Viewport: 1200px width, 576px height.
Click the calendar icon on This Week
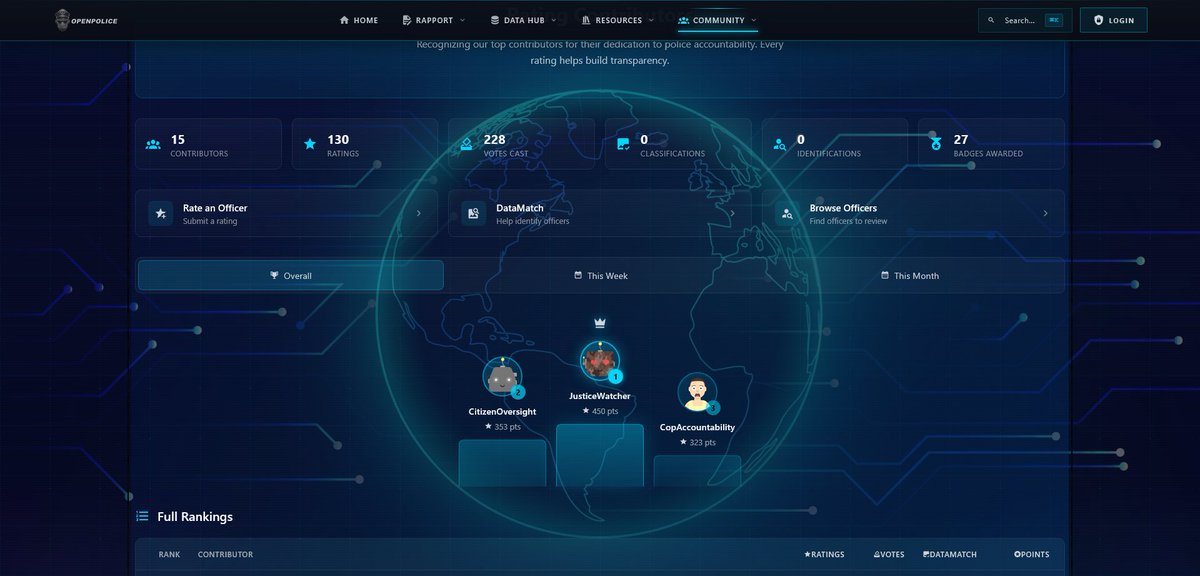578,275
